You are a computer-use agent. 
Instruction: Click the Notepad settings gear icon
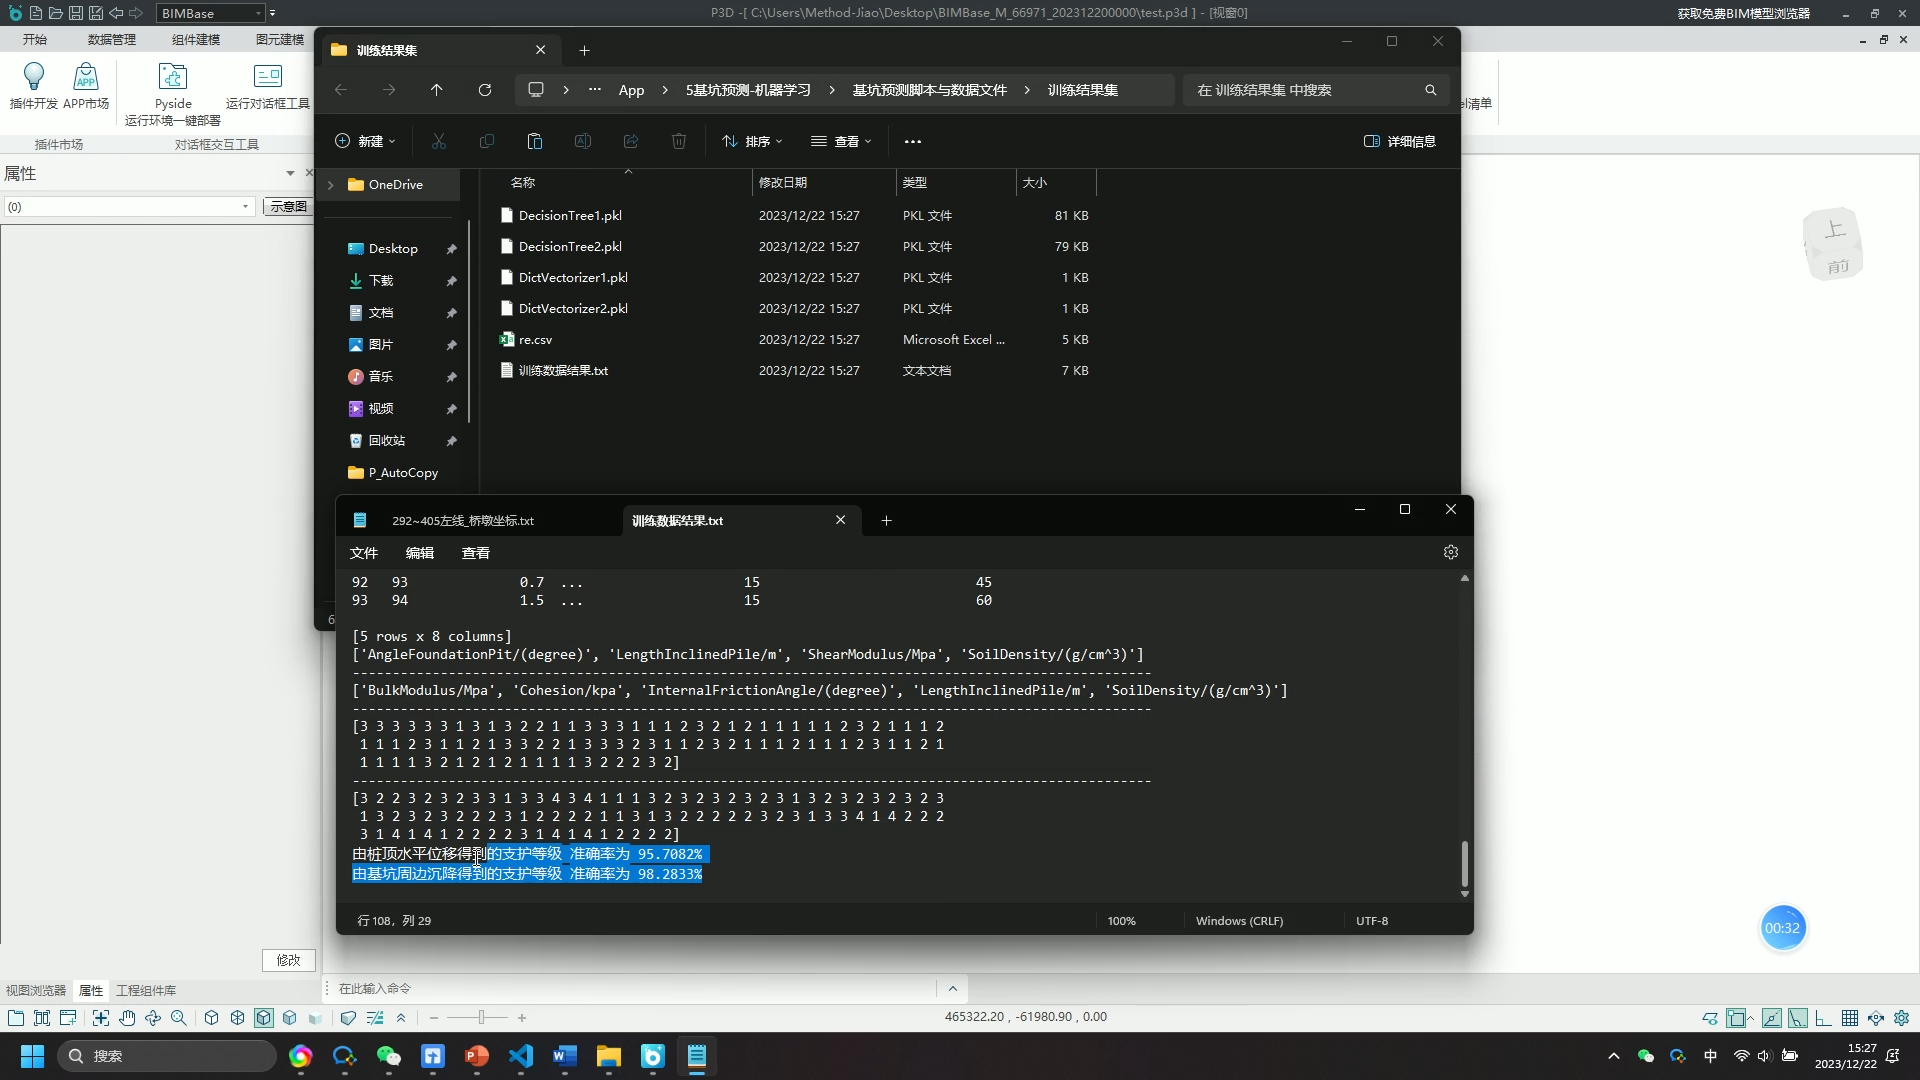pyautogui.click(x=1450, y=552)
